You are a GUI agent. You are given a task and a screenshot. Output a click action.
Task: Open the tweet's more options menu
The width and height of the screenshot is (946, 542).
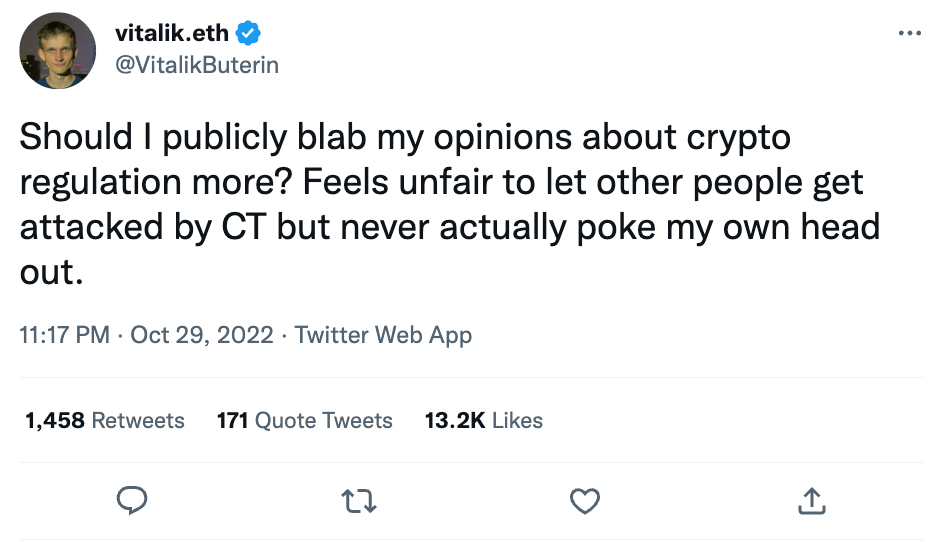coord(909,34)
